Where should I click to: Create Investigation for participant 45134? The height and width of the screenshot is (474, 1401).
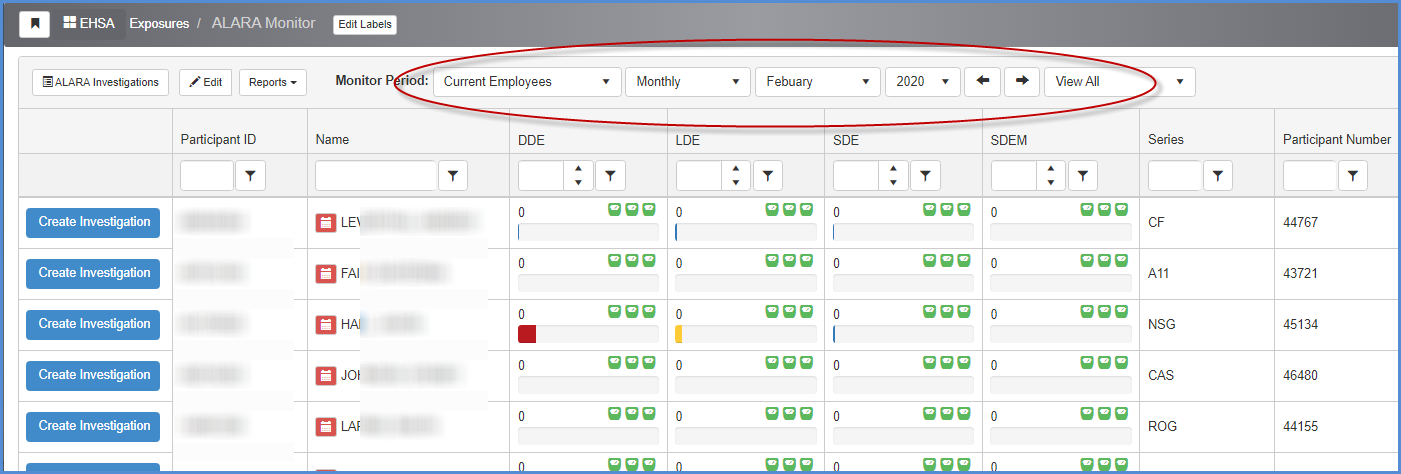(x=93, y=324)
